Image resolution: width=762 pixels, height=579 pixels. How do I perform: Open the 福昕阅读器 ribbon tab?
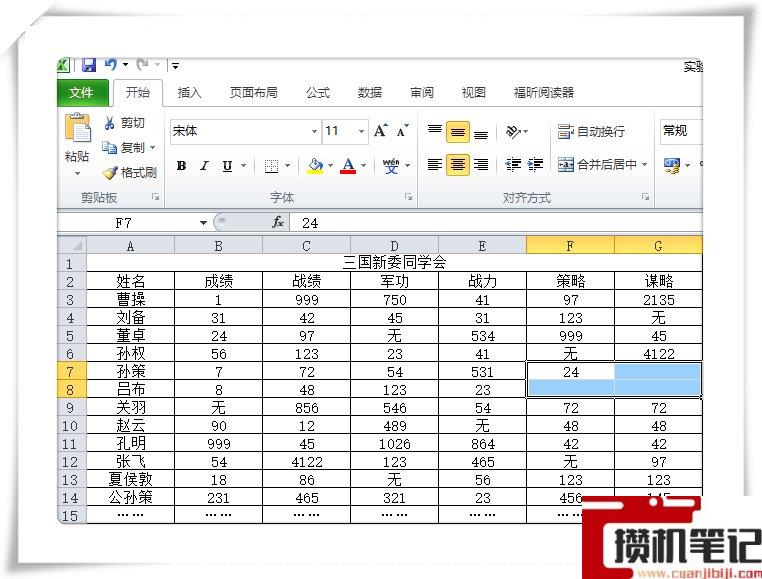tap(544, 92)
